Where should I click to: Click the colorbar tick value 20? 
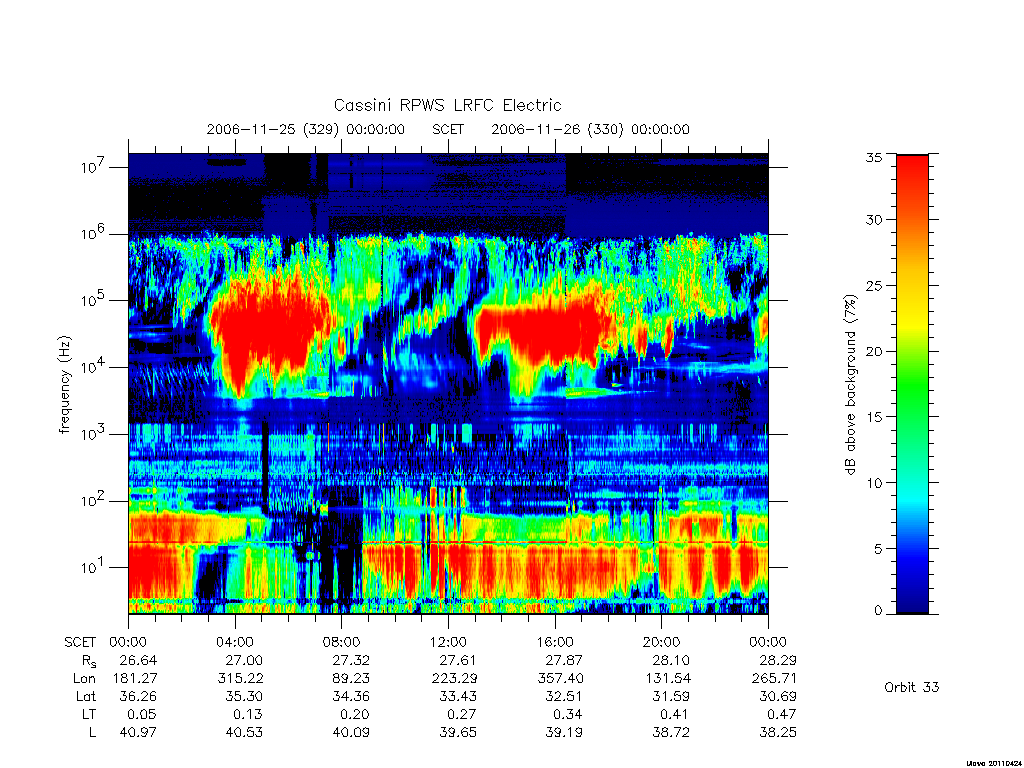coord(874,351)
